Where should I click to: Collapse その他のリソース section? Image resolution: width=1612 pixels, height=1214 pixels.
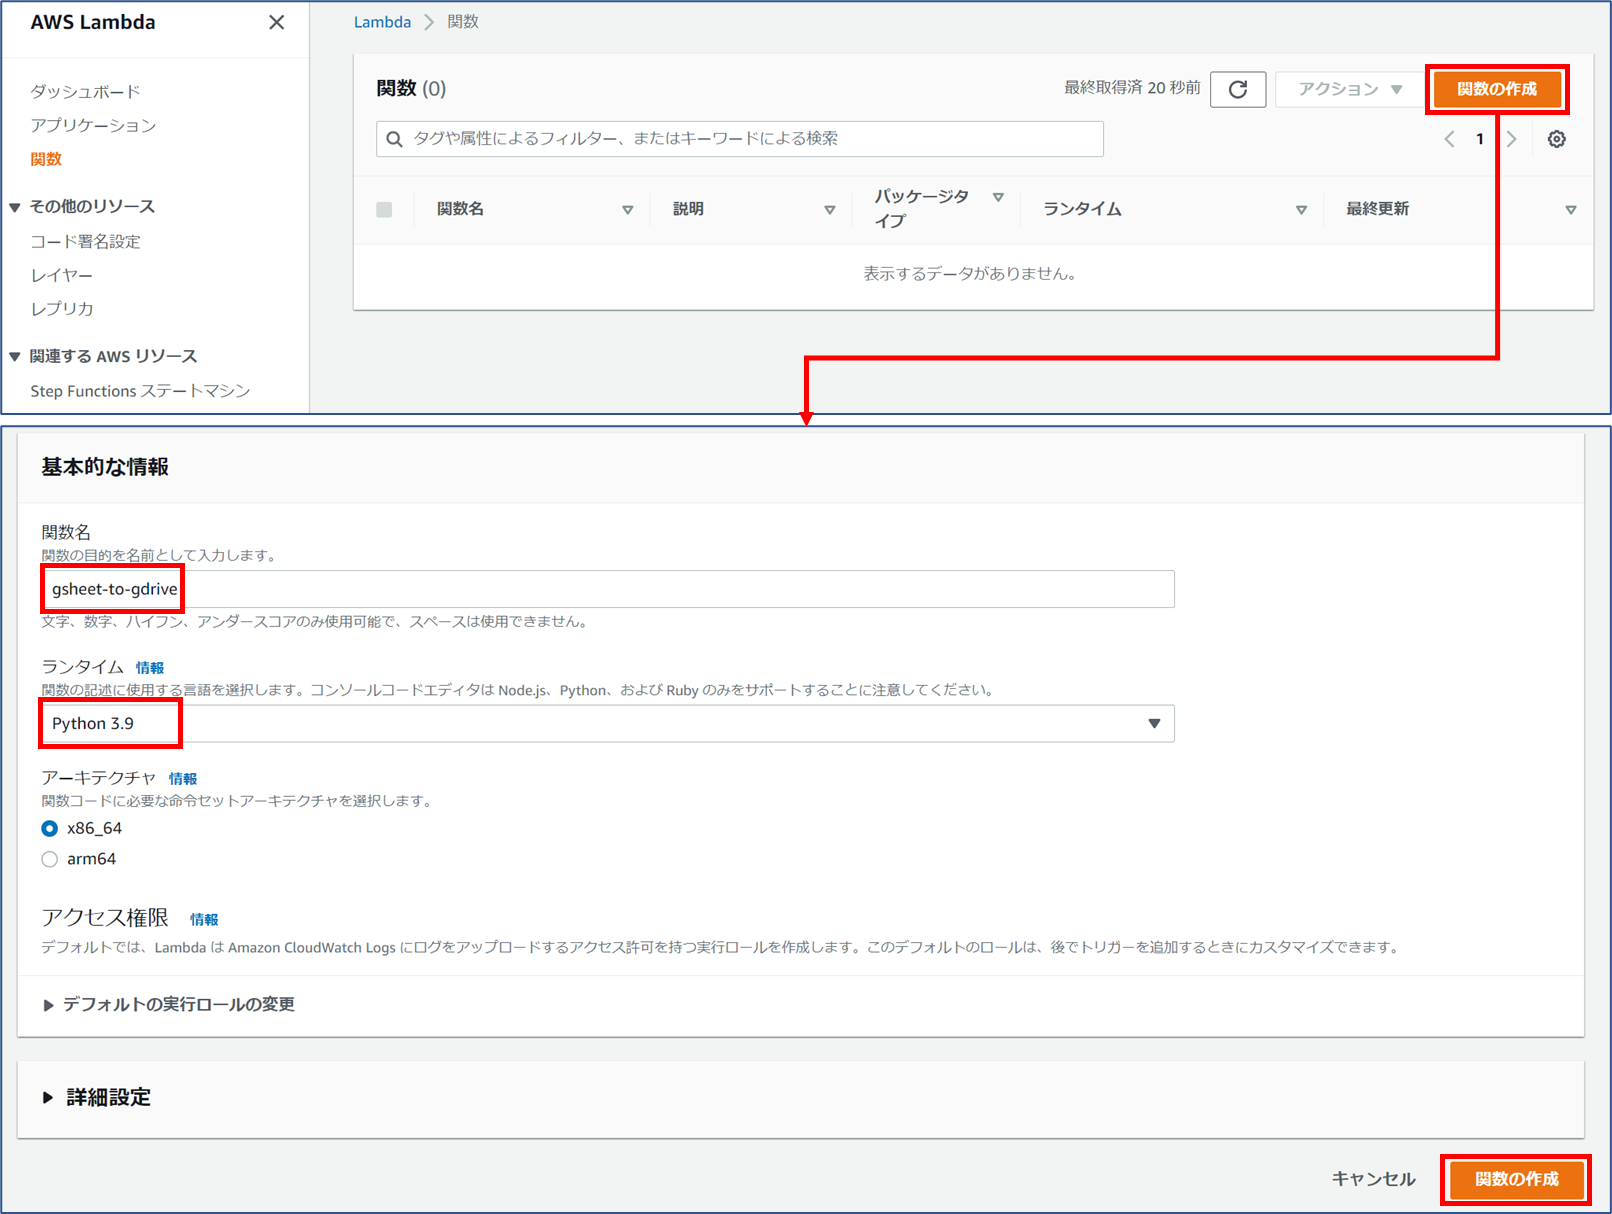(x=15, y=207)
